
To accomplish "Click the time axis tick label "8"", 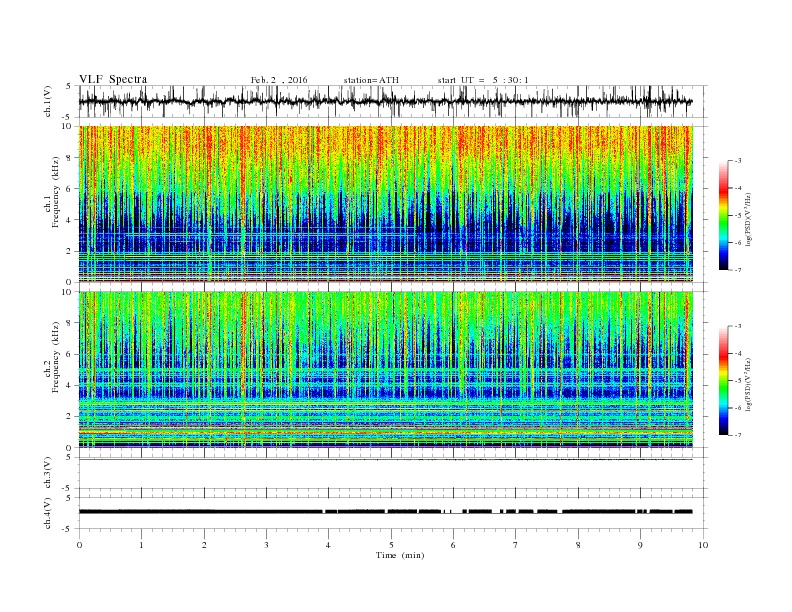I will click(578, 545).
